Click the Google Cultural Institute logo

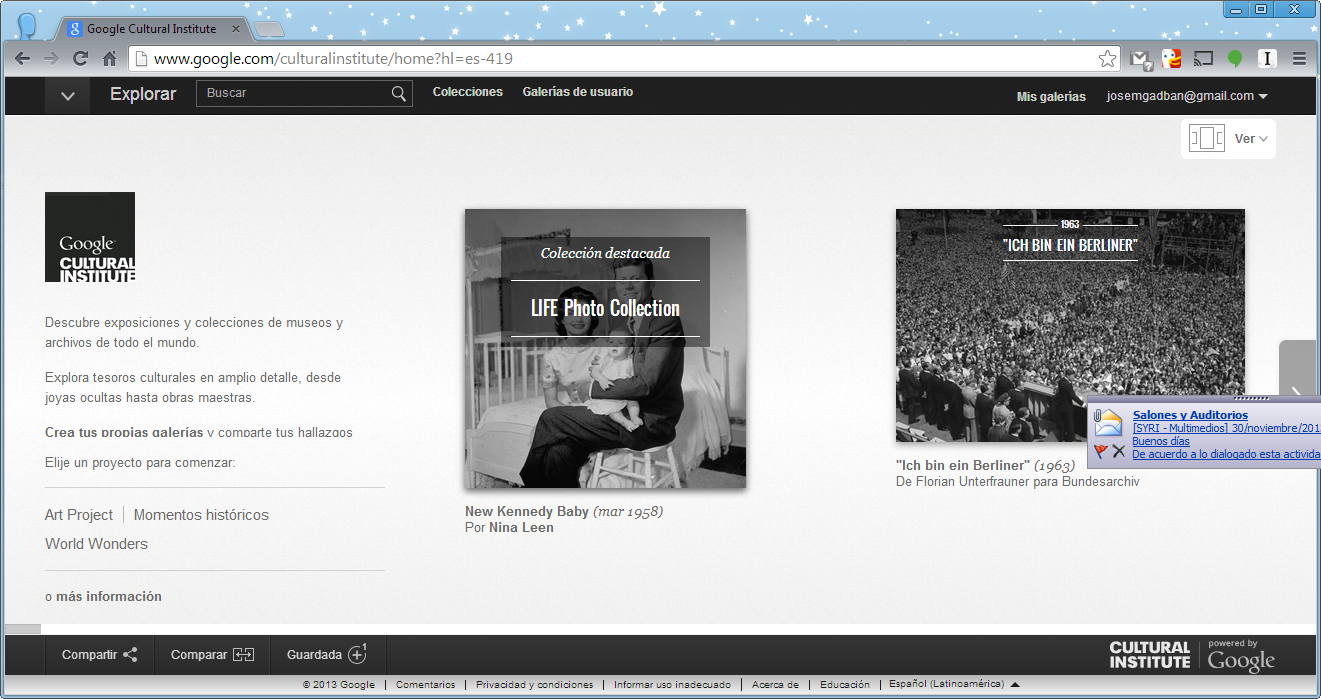click(90, 237)
